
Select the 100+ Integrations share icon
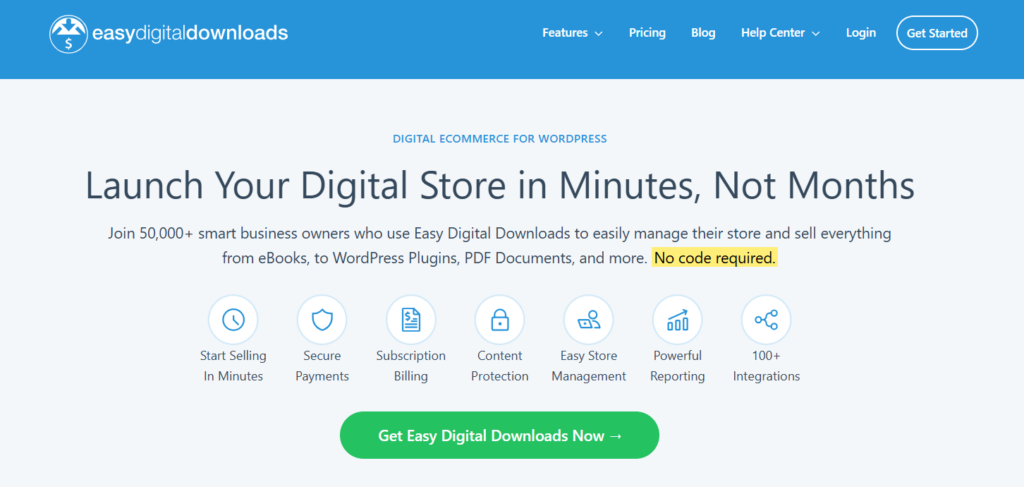click(x=766, y=320)
